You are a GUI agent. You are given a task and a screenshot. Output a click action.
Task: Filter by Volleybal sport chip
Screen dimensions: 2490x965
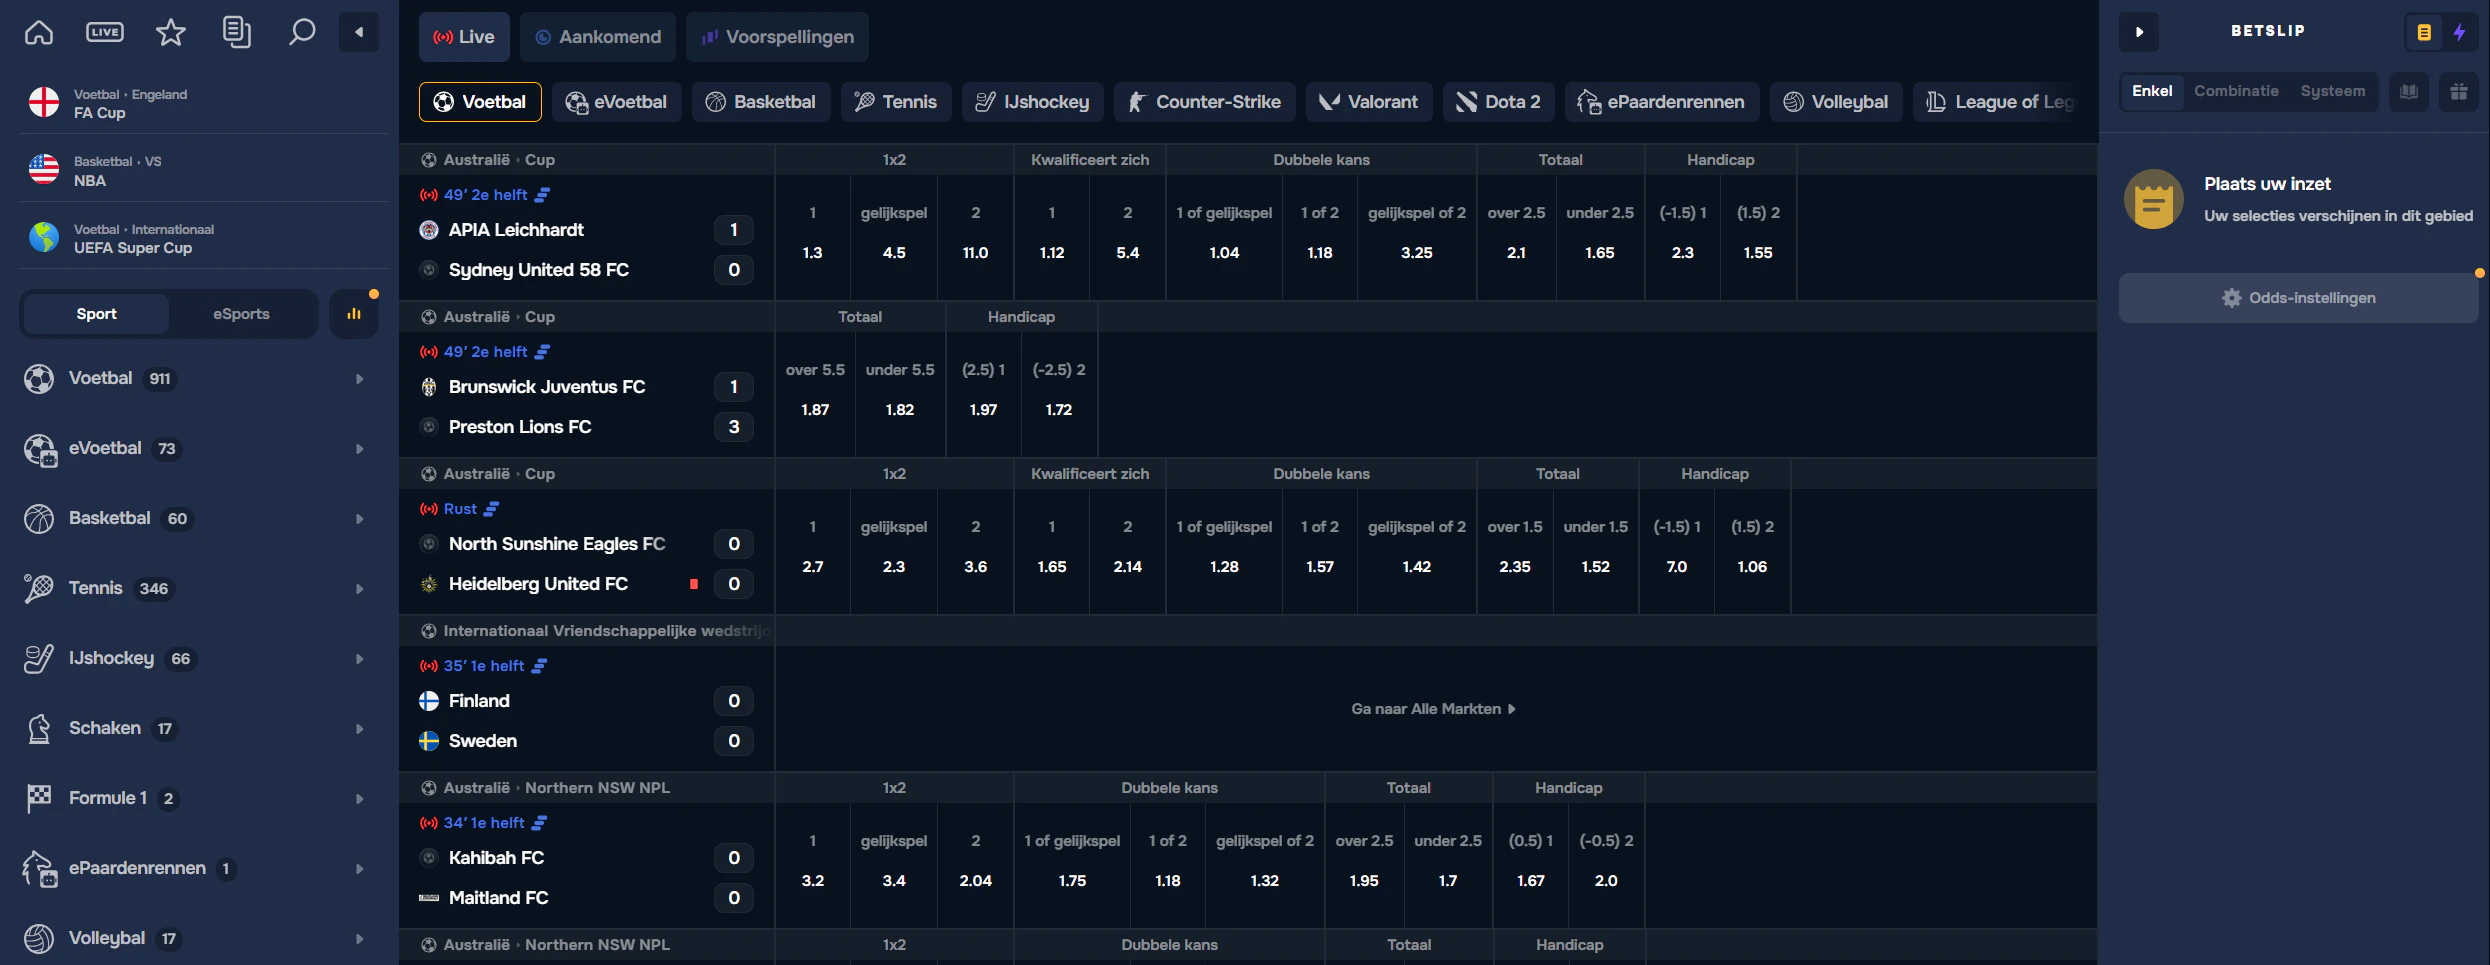tap(1836, 102)
